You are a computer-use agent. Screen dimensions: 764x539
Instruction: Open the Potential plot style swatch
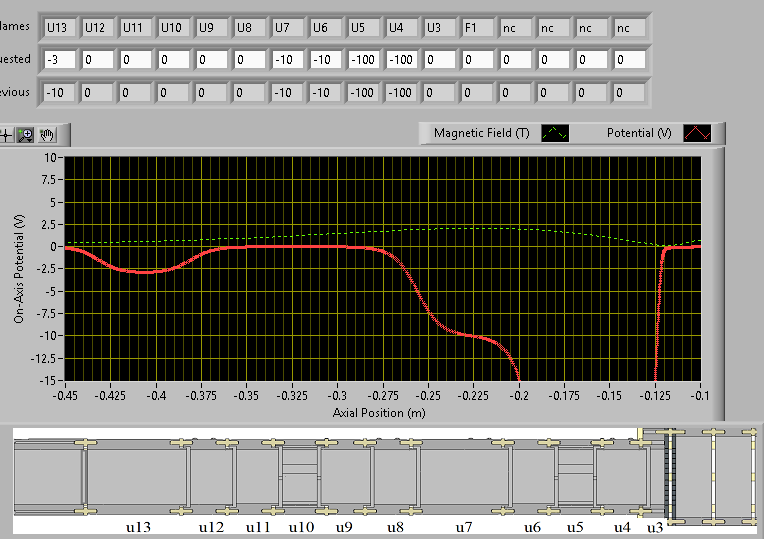click(x=697, y=133)
